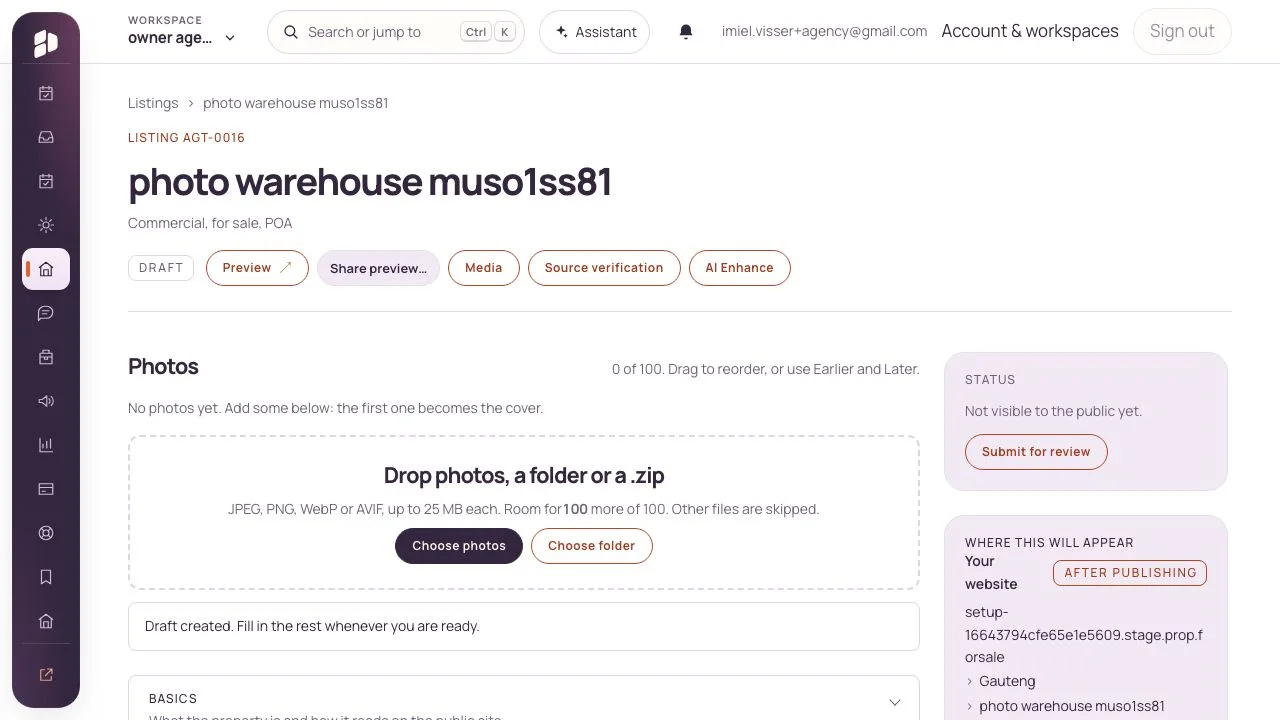
Task: Open the chat bubble sidebar icon
Action: pyautogui.click(x=46, y=313)
